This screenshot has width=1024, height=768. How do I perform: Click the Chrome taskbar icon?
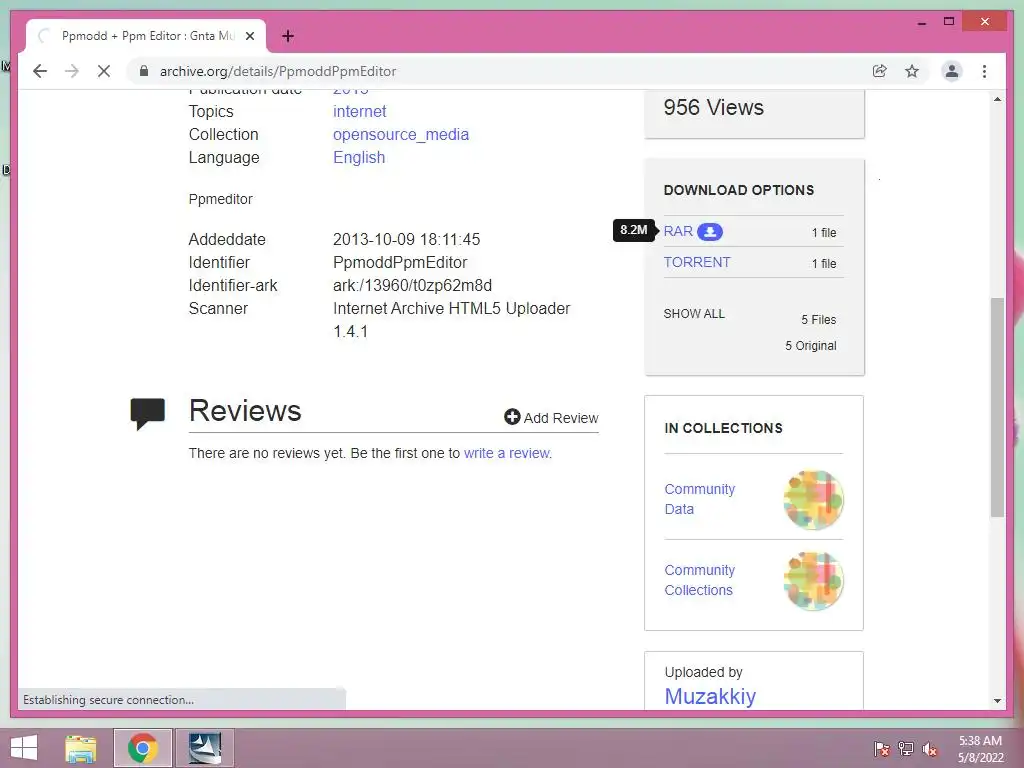click(143, 748)
